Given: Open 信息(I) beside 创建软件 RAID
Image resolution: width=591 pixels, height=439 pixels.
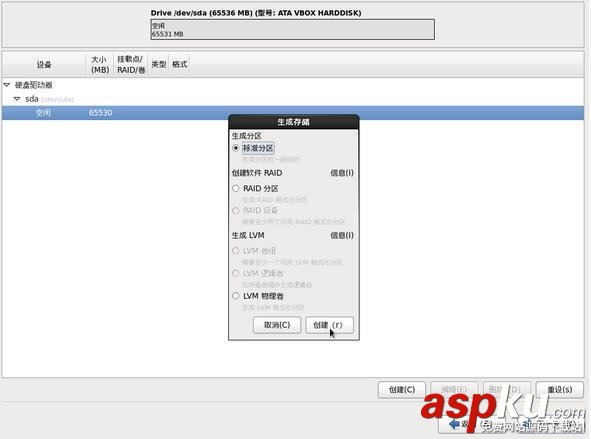Looking at the screenshot, I should tap(342, 173).
